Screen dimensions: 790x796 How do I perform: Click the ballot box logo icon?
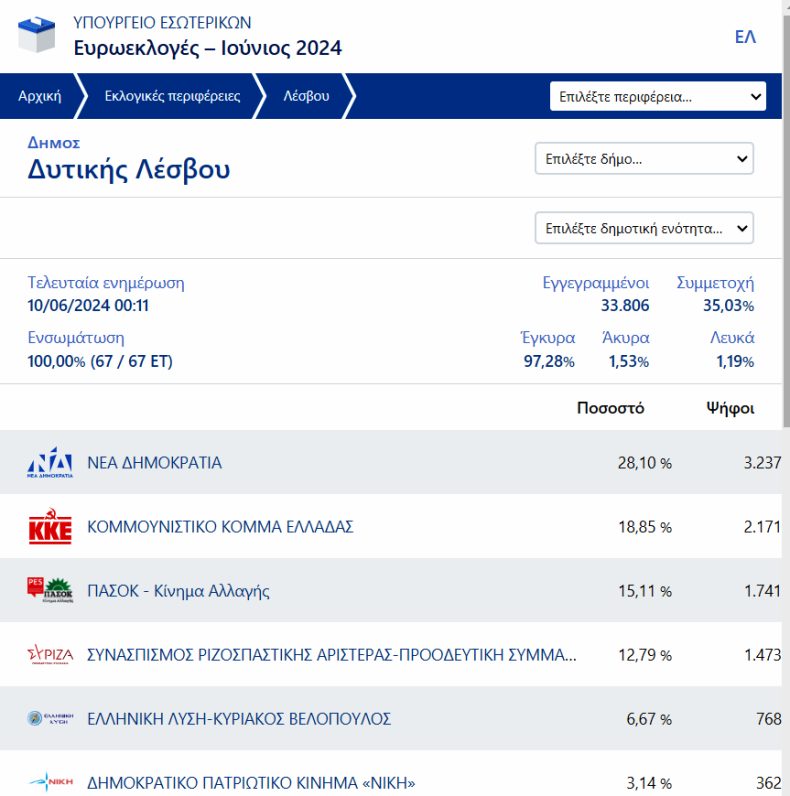[36, 34]
